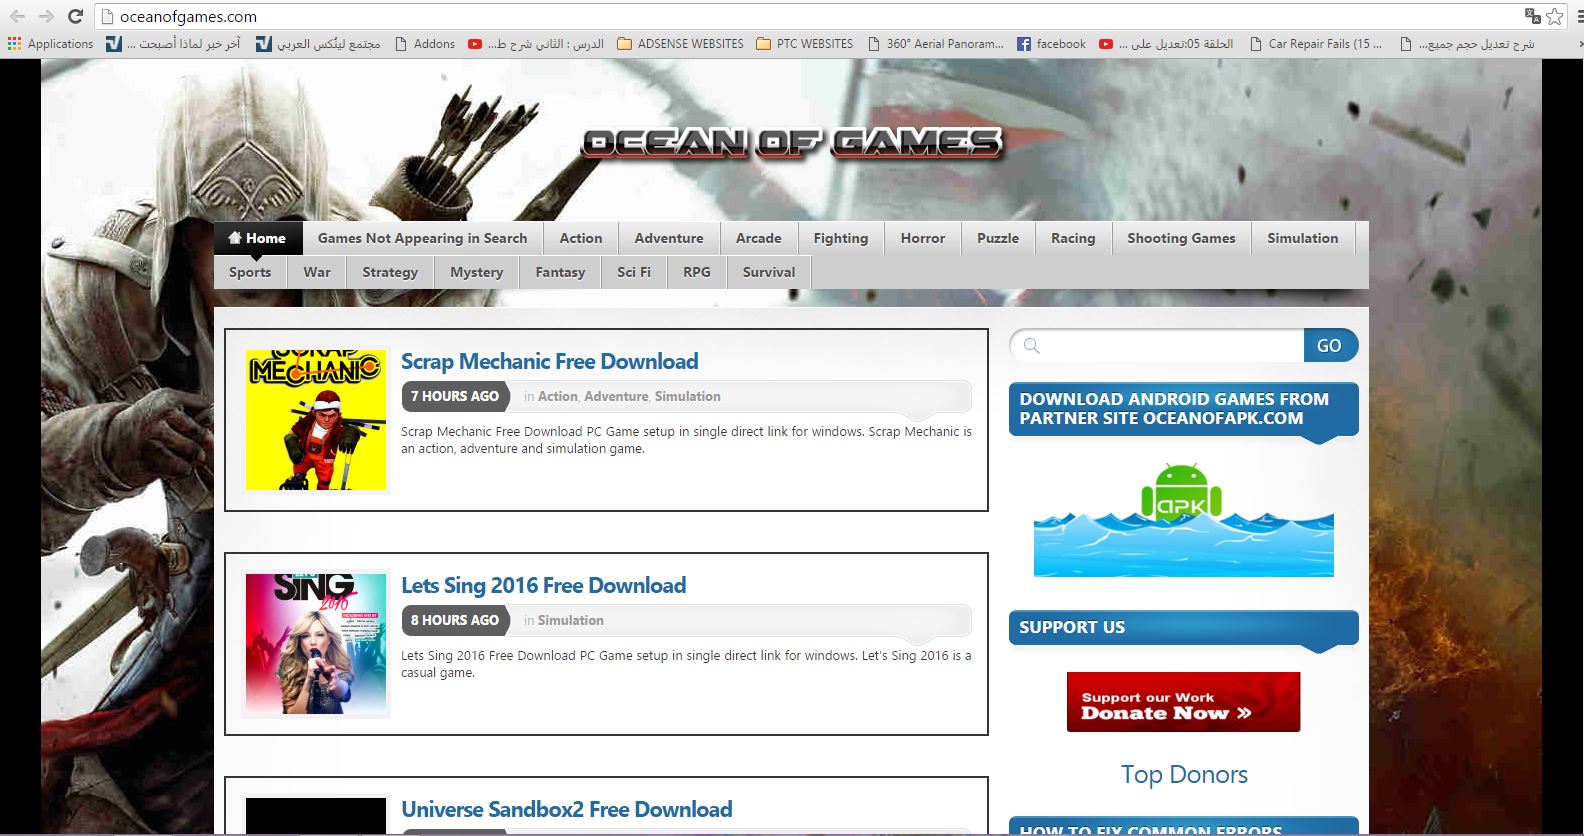This screenshot has height=836, width=1584.
Task: Open the Home menu tab
Action: coord(257,238)
